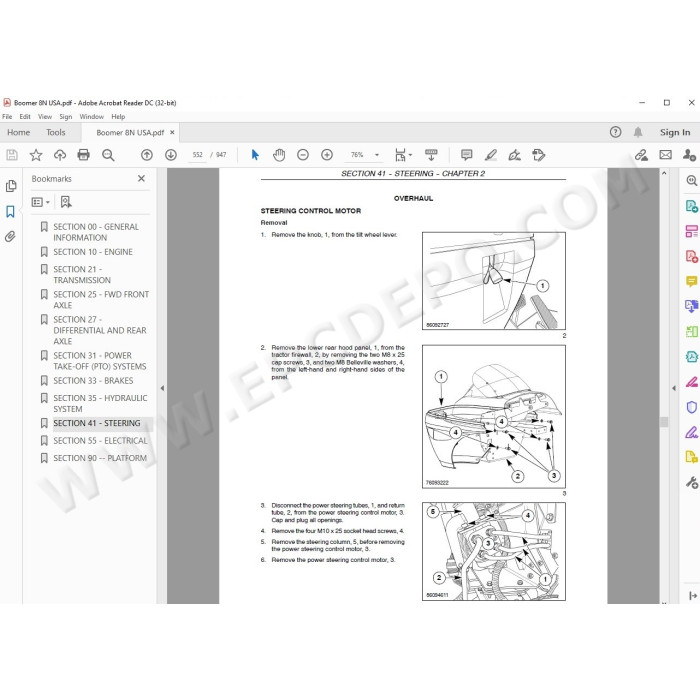The width and height of the screenshot is (700, 700).
Task: Click the document vertical scrollbar thumb
Action: [x=664, y=422]
